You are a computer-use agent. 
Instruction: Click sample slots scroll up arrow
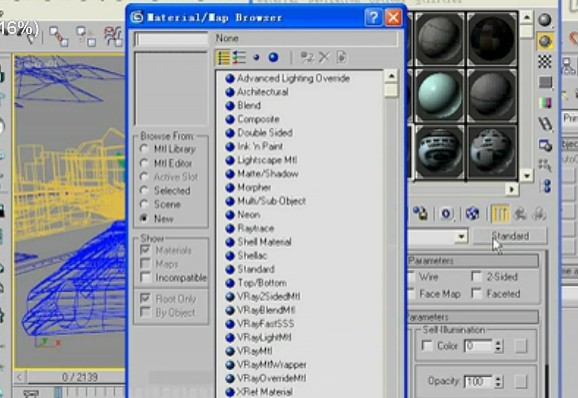[527, 18]
